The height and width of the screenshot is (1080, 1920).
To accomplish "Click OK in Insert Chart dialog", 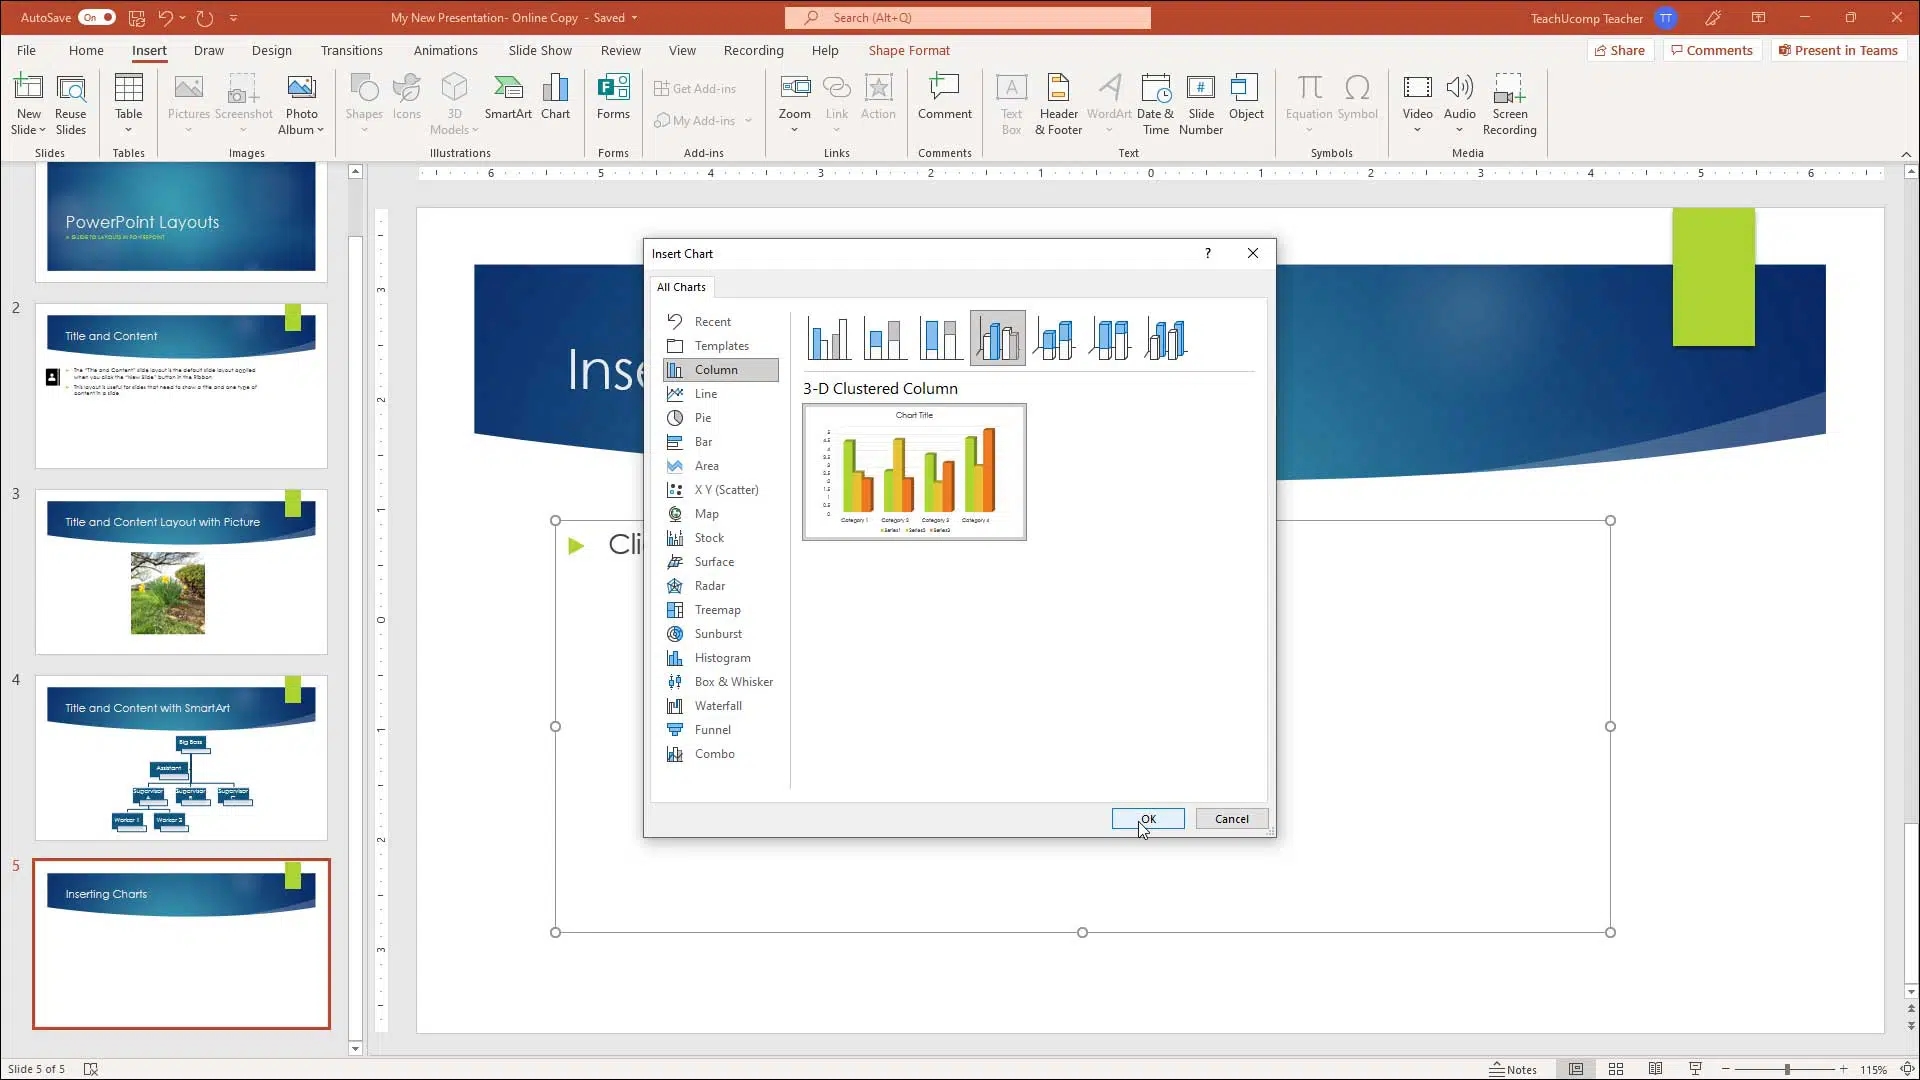I will 1148,819.
